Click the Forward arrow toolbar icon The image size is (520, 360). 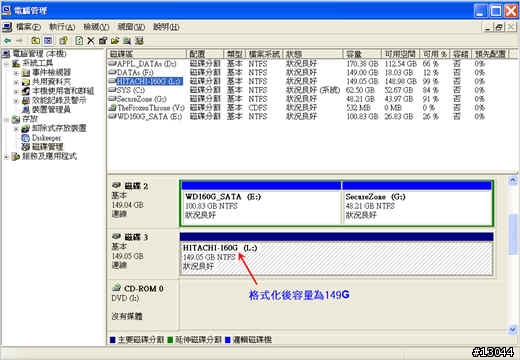click(x=19, y=41)
